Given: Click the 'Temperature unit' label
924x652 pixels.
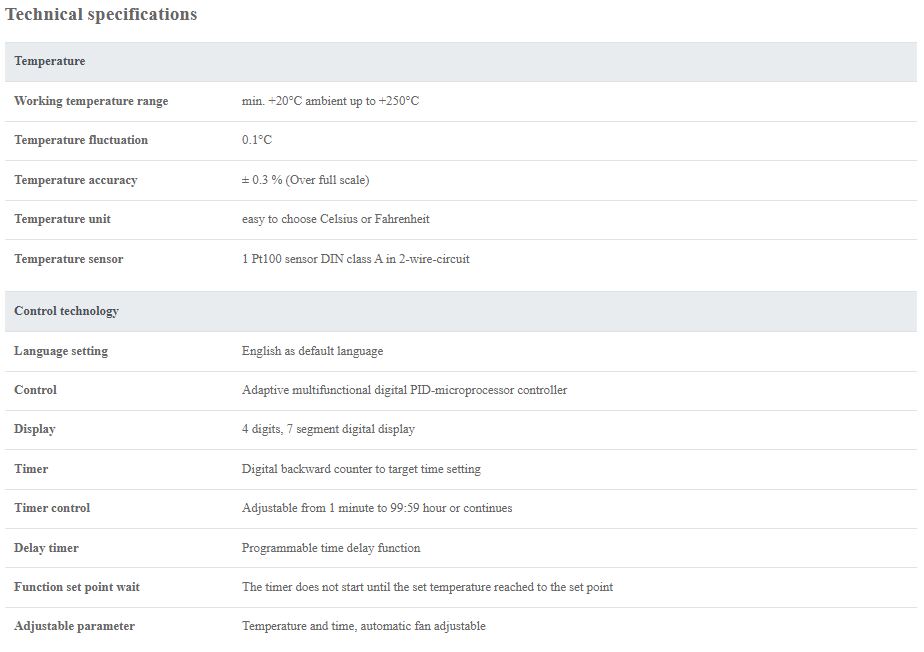Looking at the screenshot, I should 62,219.
